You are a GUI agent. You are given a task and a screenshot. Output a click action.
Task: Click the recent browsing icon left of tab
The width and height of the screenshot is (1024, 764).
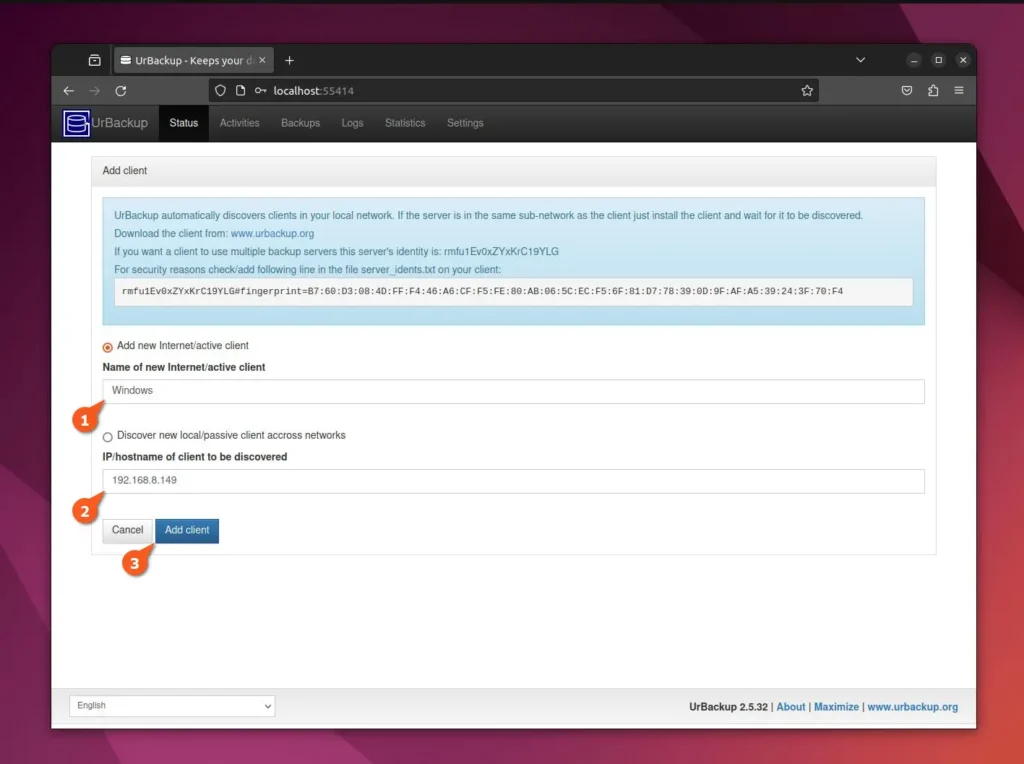pos(95,60)
